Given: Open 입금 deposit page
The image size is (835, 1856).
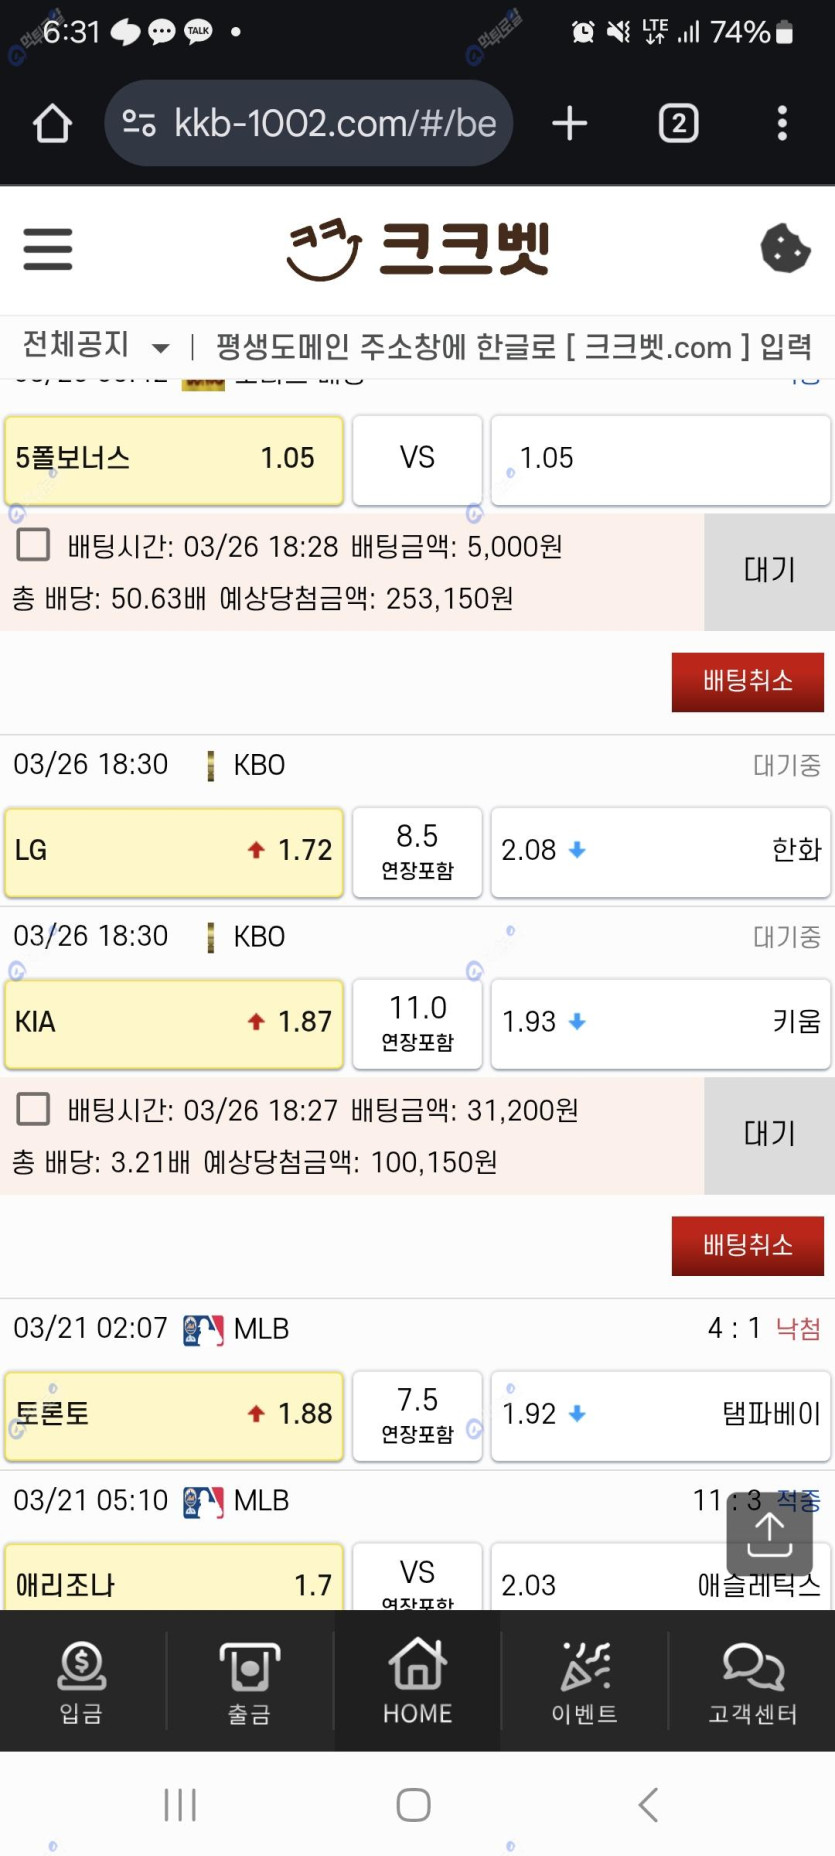Looking at the screenshot, I should click(82, 1684).
